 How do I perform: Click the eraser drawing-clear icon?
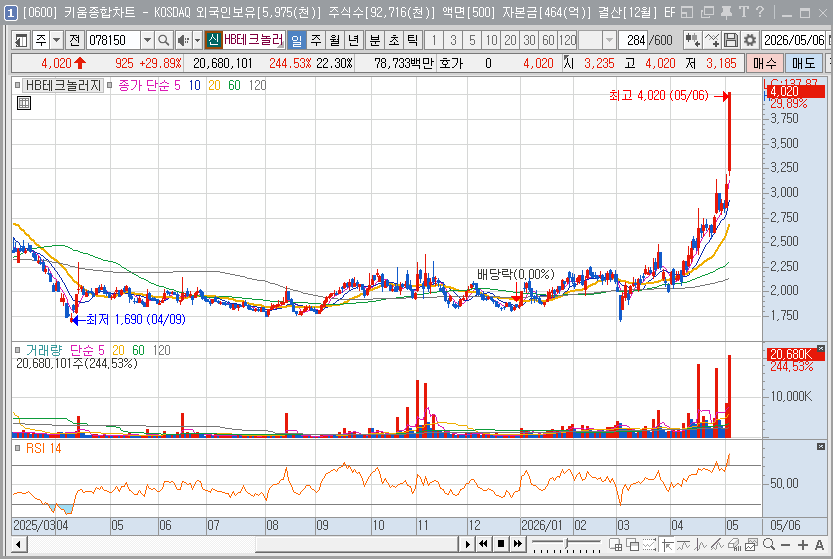tap(735, 544)
